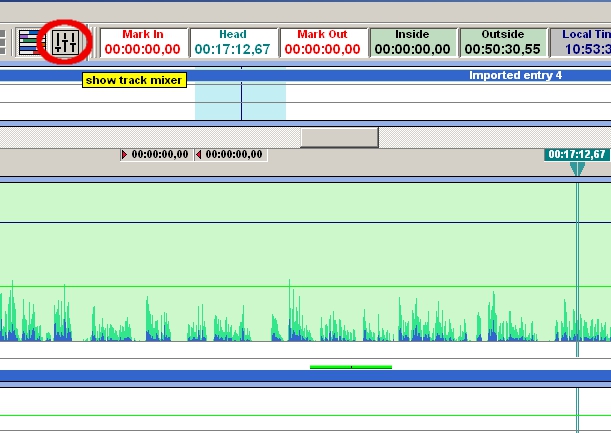Image resolution: width=611 pixels, height=433 pixels.
Task: Click the Inside duration display
Action: pyautogui.click(x=413, y=42)
